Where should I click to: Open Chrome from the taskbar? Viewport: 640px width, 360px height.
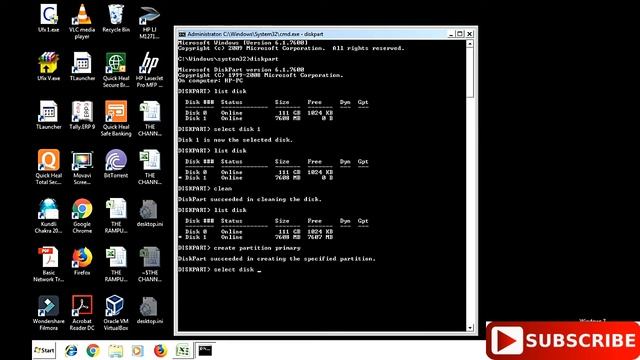(x=93, y=350)
